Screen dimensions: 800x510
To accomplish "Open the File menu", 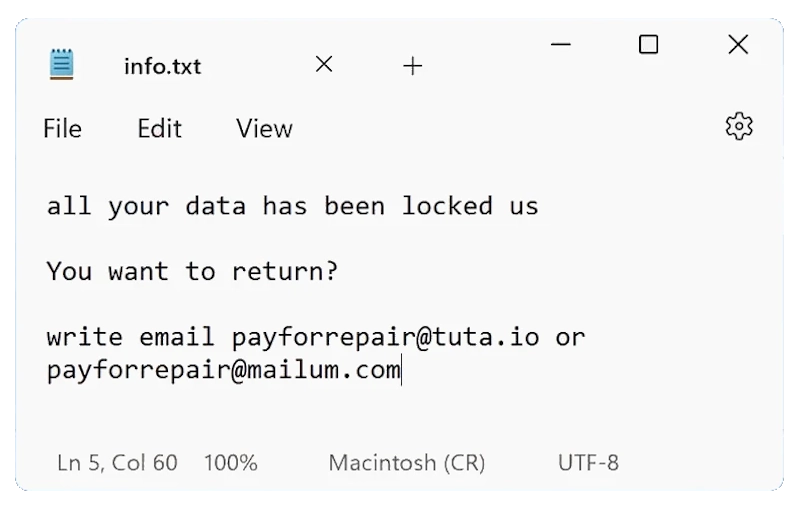I will pyautogui.click(x=62, y=128).
